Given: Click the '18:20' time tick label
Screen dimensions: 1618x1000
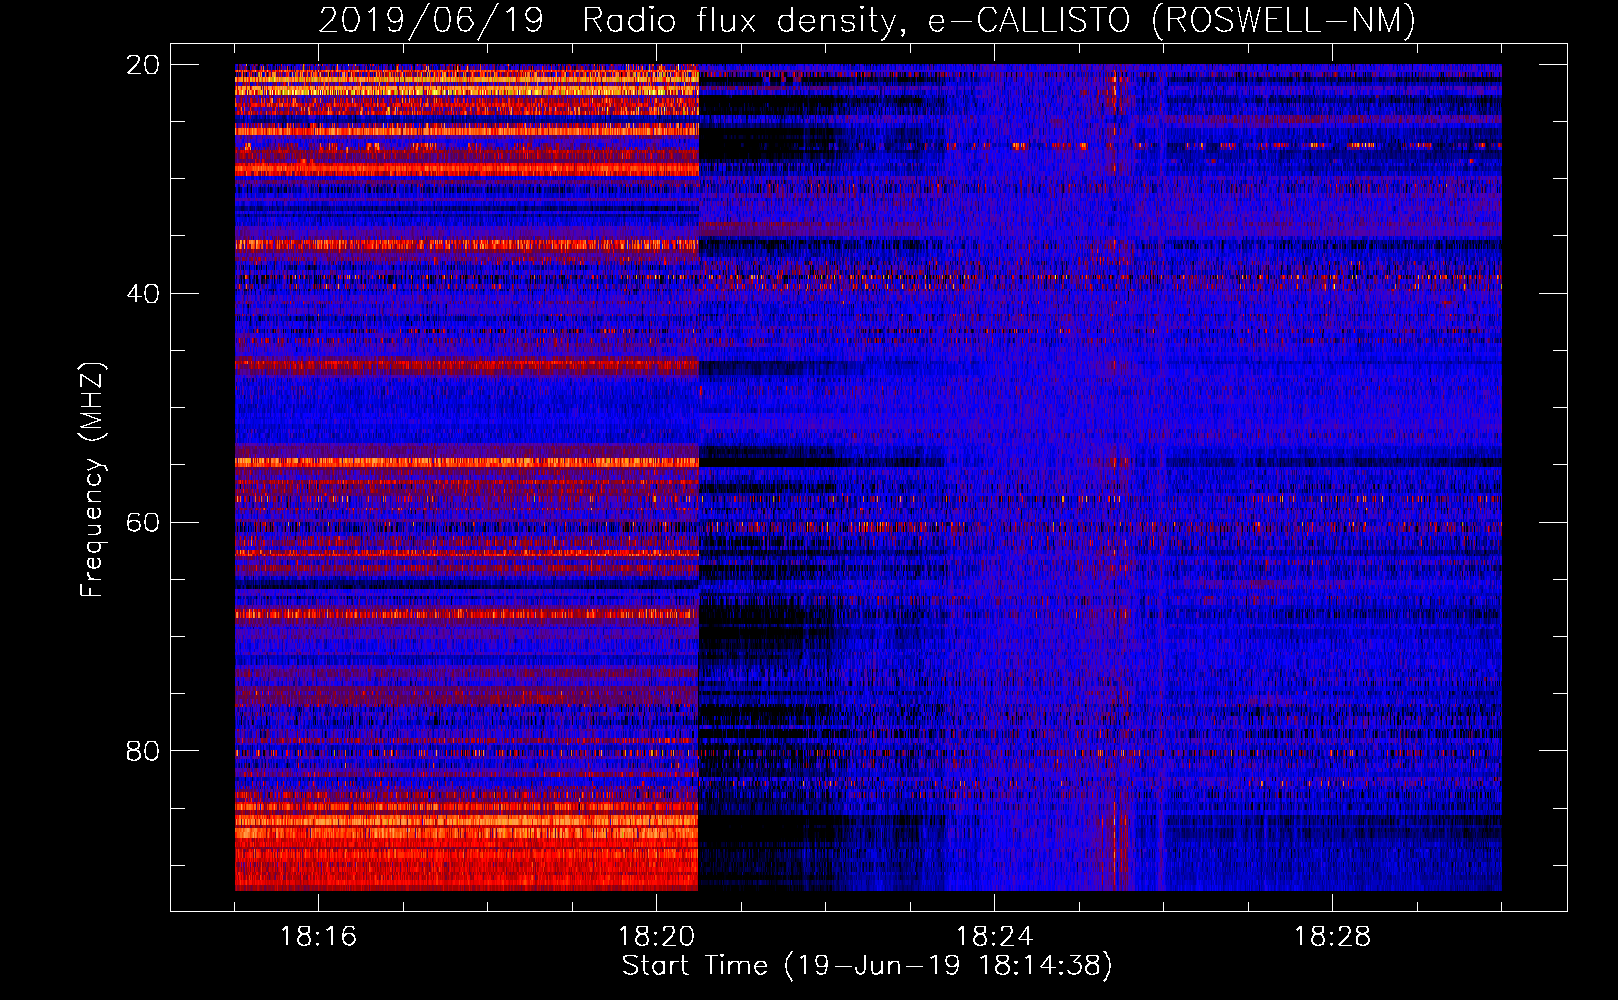Looking at the screenshot, I should (656, 937).
